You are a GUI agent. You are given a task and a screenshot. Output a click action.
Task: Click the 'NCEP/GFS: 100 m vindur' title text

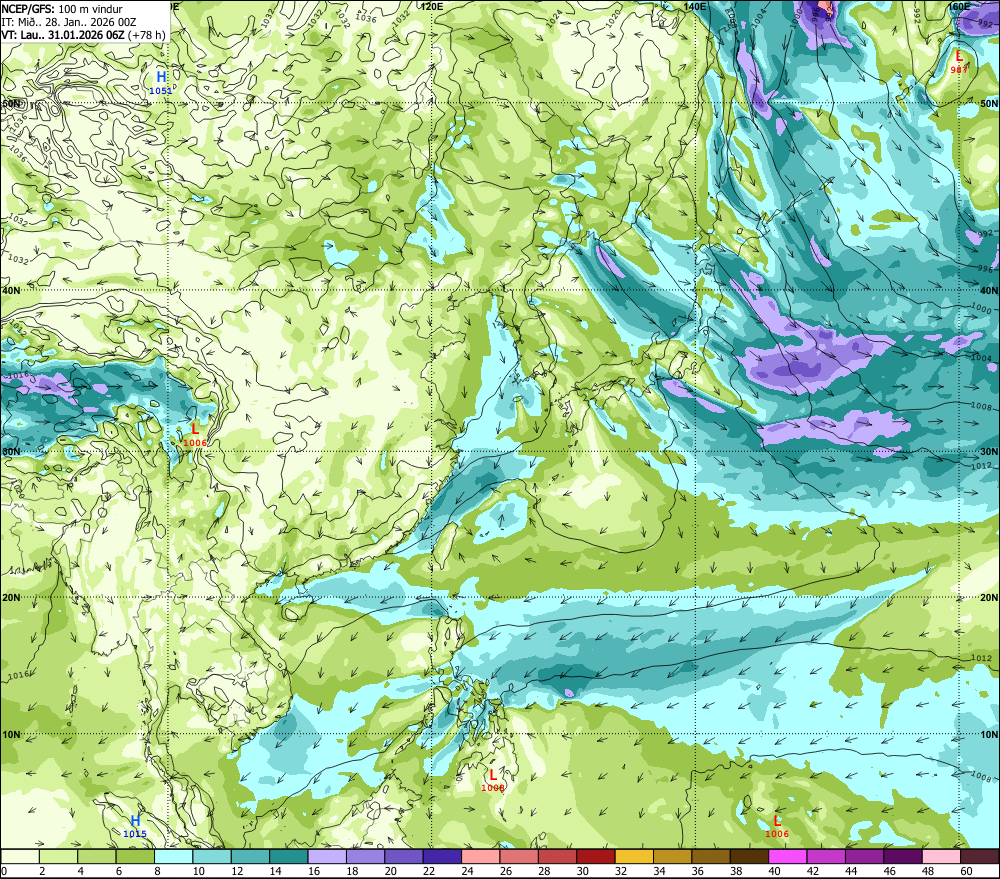point(62,9)
